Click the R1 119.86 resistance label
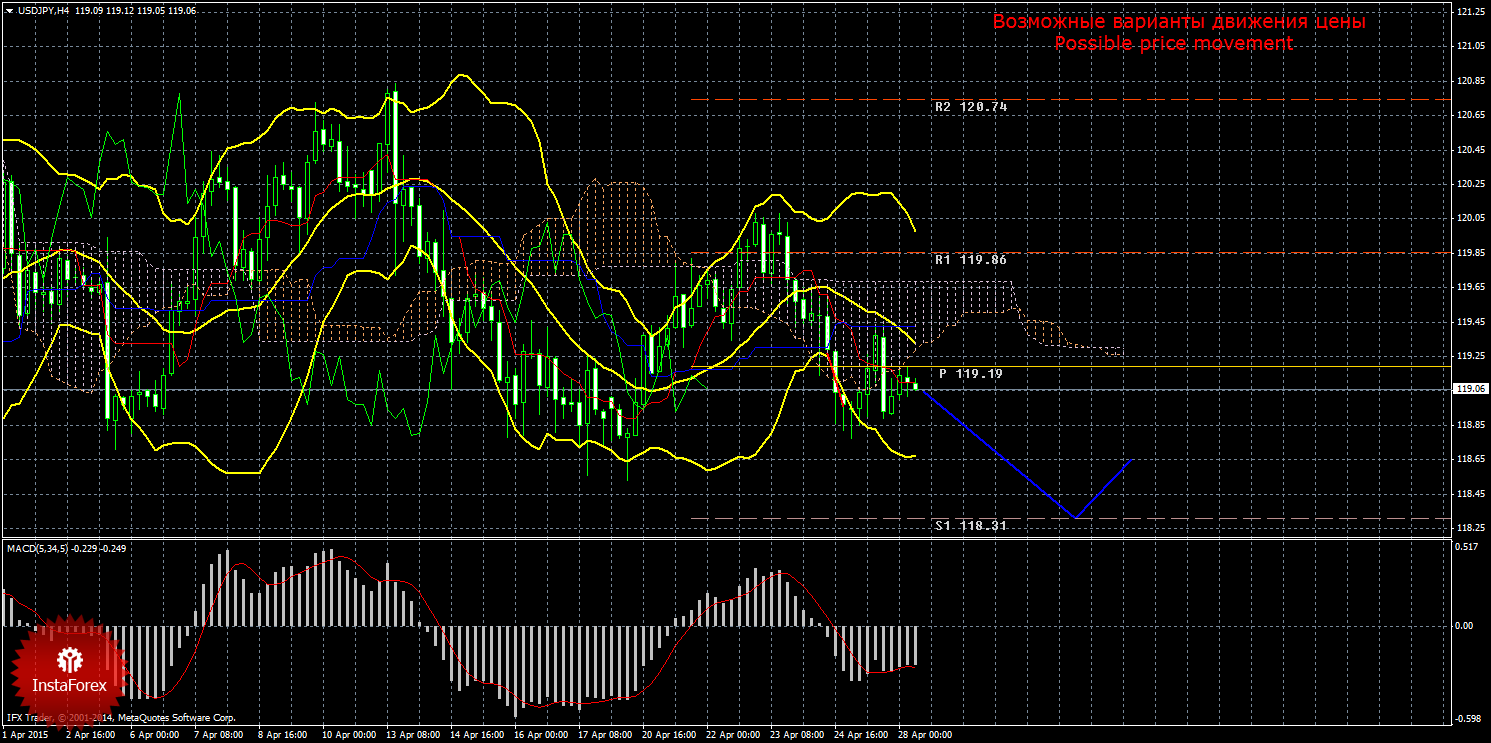This screenshot has height=743, width=1491. point(970,260)
